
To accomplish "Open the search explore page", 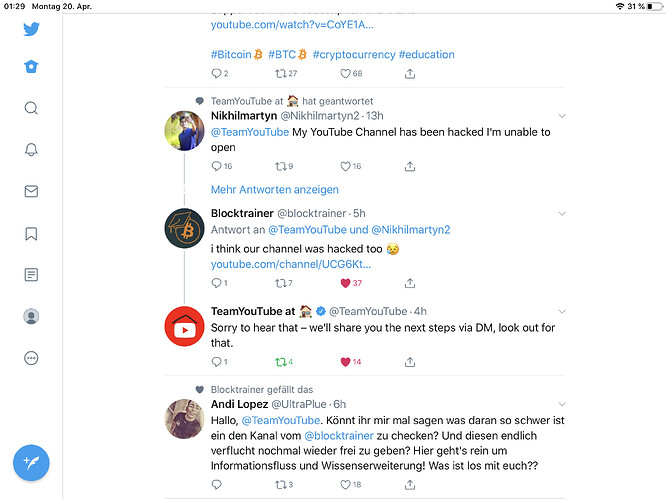I will (x=31, y=108).
